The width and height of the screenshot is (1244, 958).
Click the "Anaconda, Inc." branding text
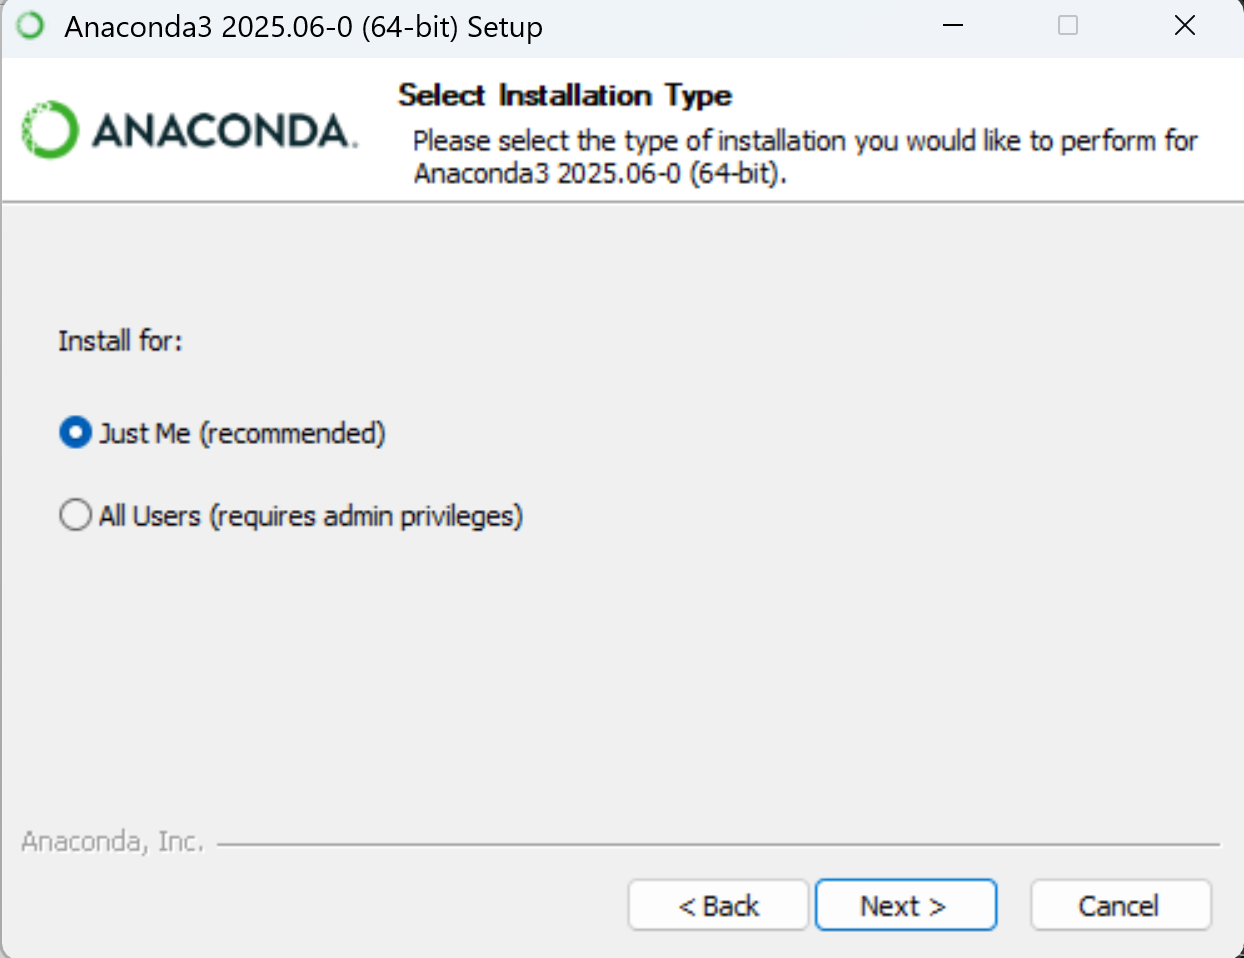112,841
